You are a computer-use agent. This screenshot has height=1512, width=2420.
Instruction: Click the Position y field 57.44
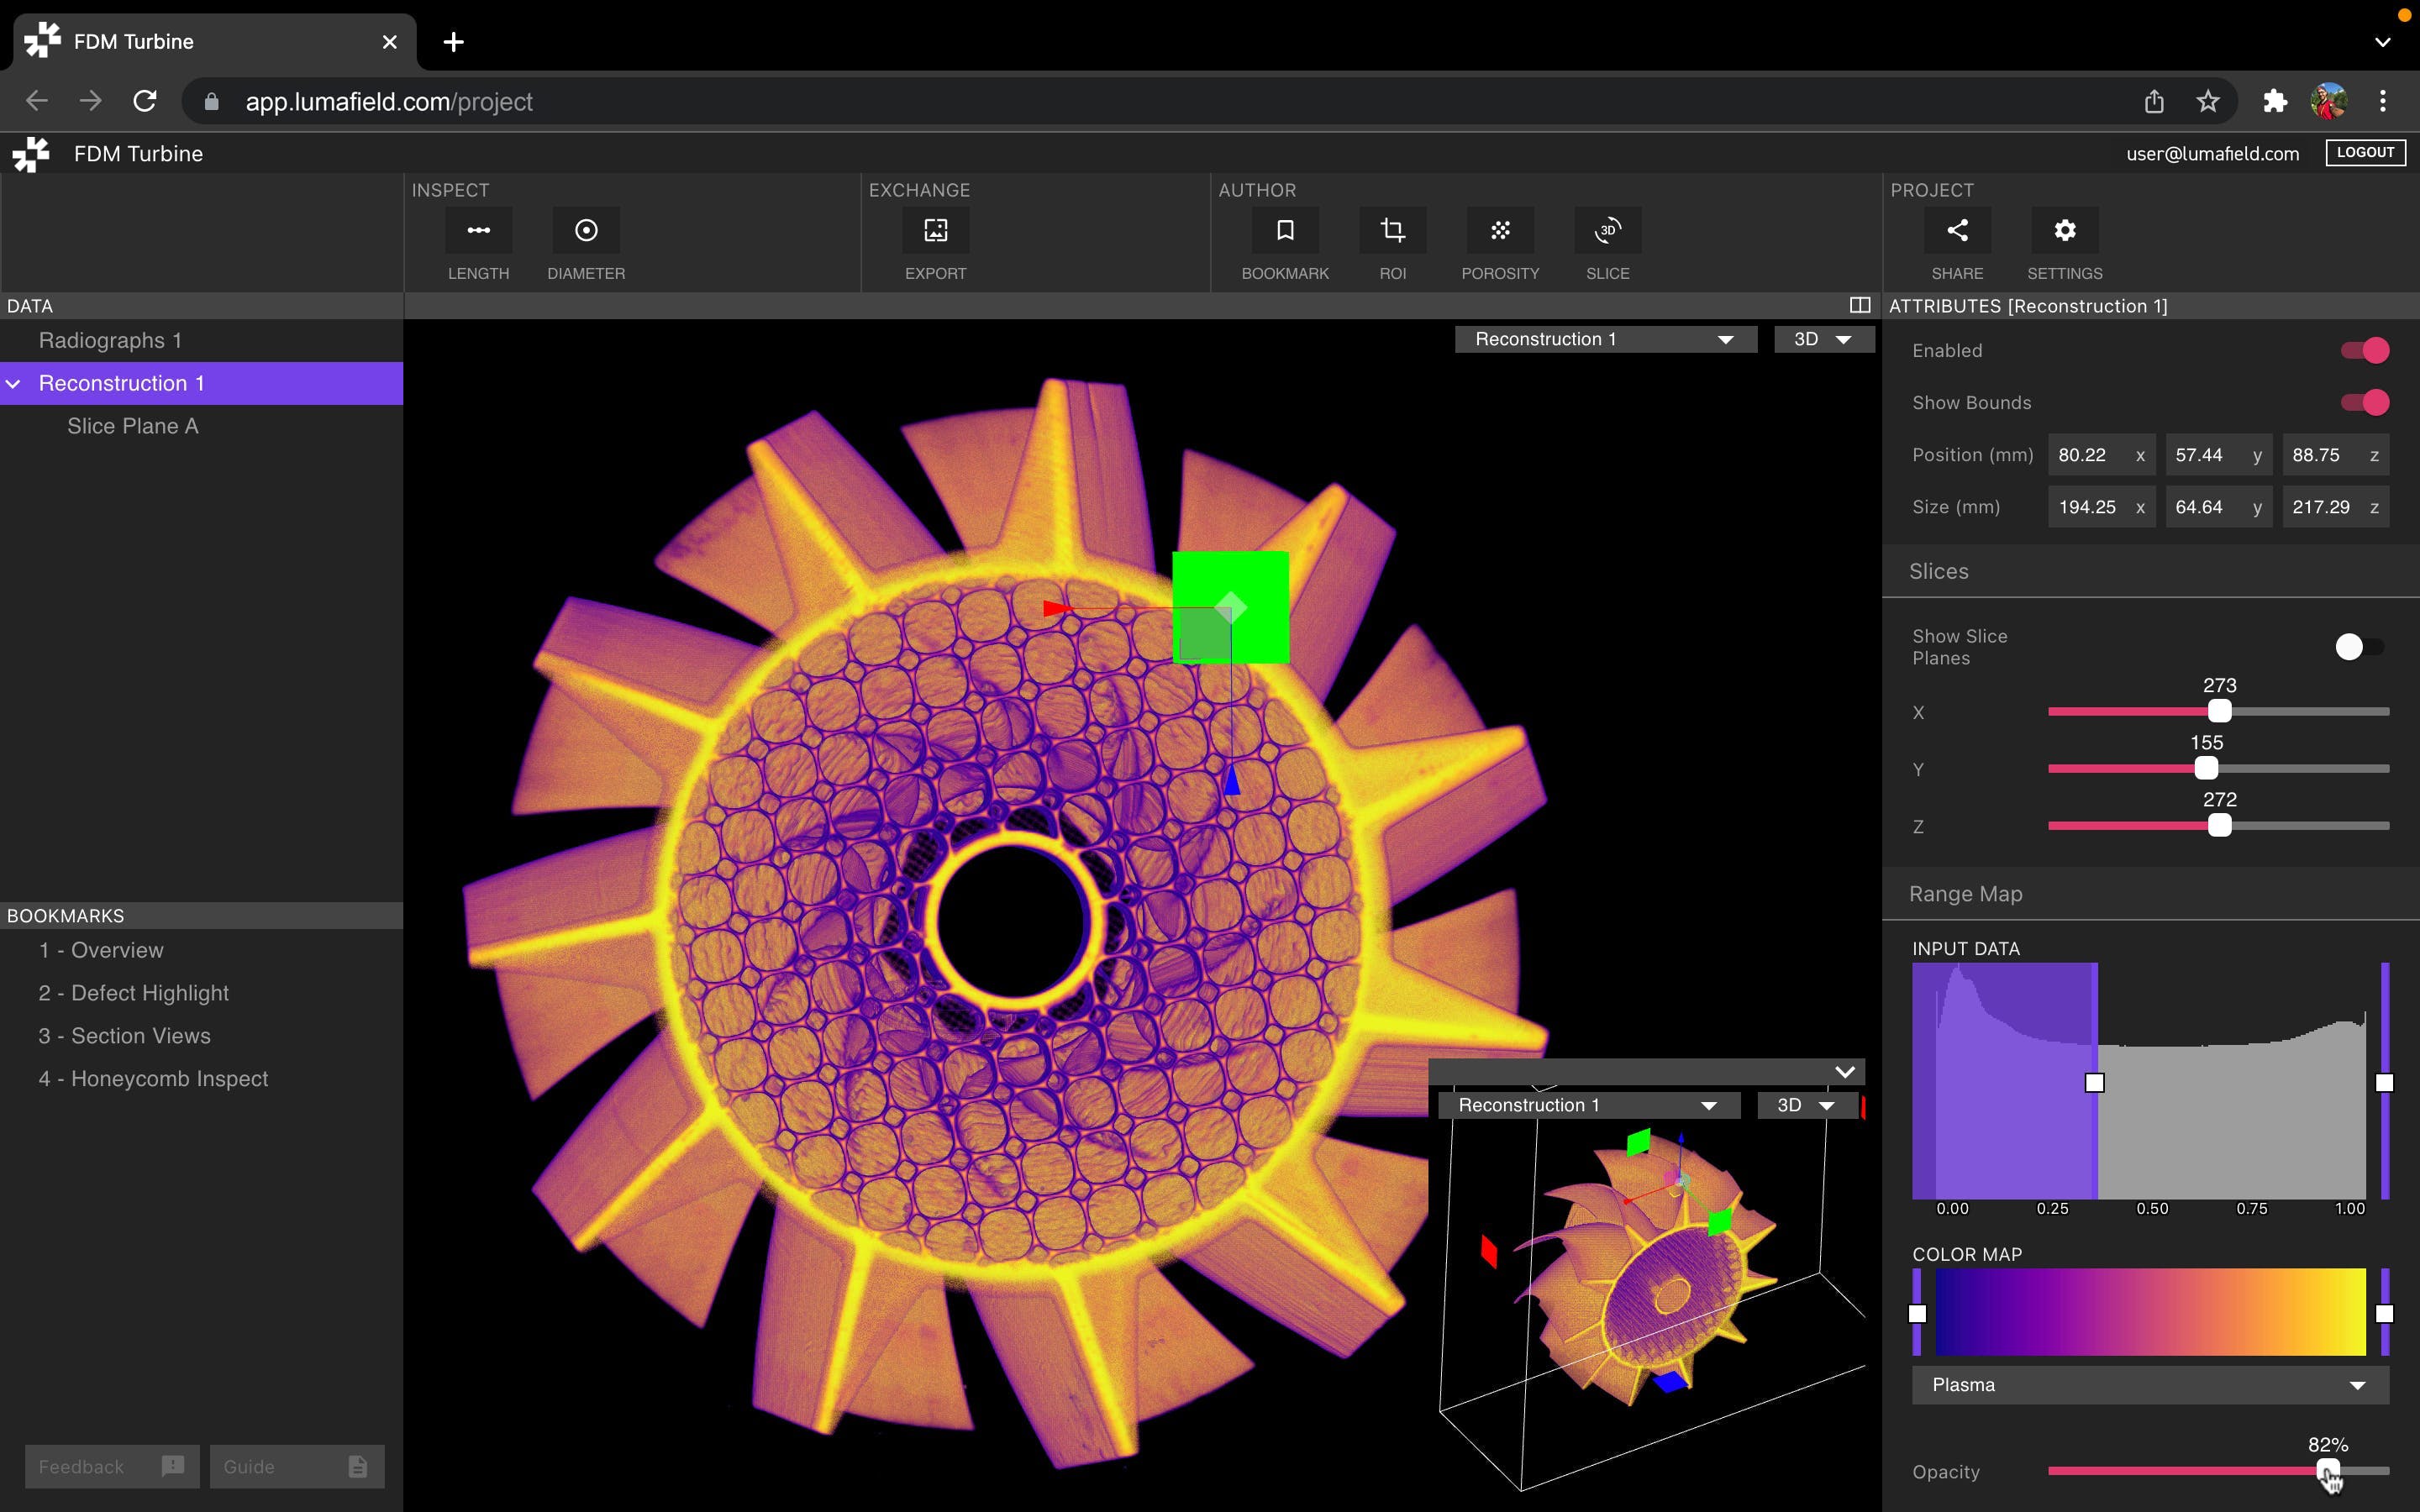pos(2218,455)
